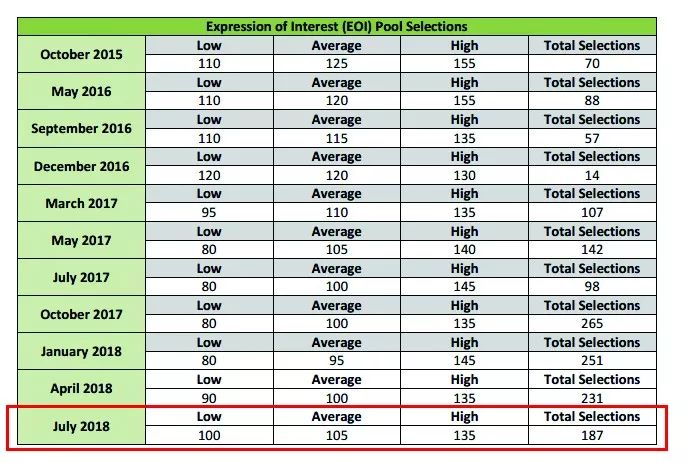Click the total selections value 70

click(x=591, y=64)
